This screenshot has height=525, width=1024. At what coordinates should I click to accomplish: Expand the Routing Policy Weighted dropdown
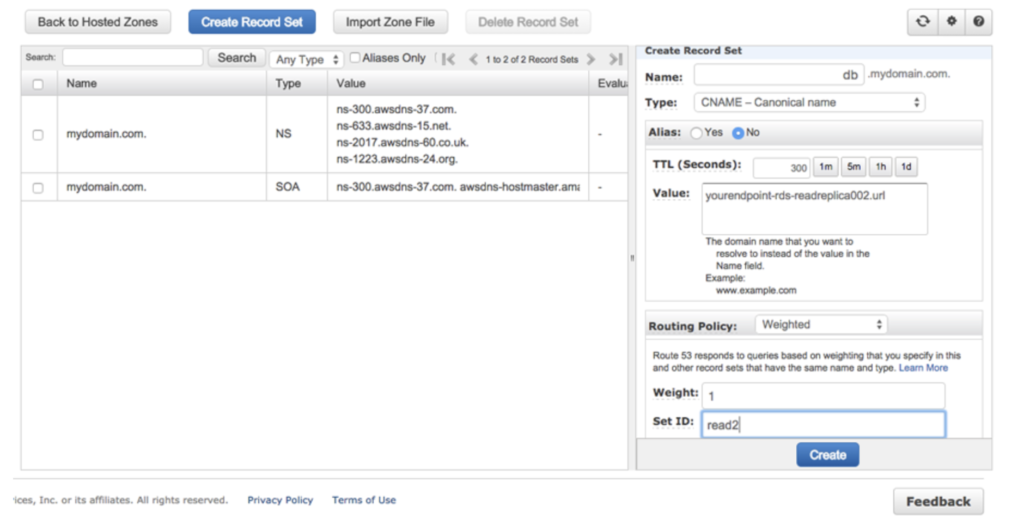(820, 325)
